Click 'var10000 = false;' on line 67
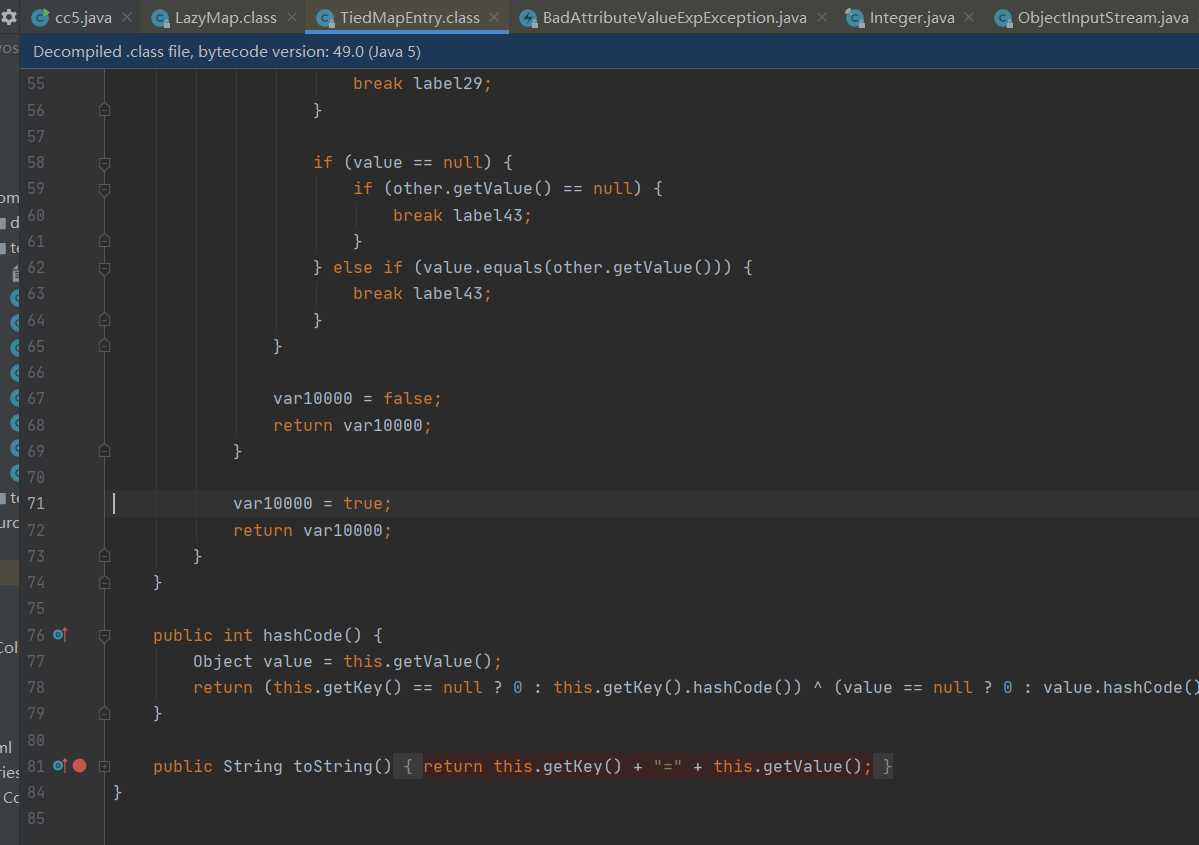 click(357, 398)
